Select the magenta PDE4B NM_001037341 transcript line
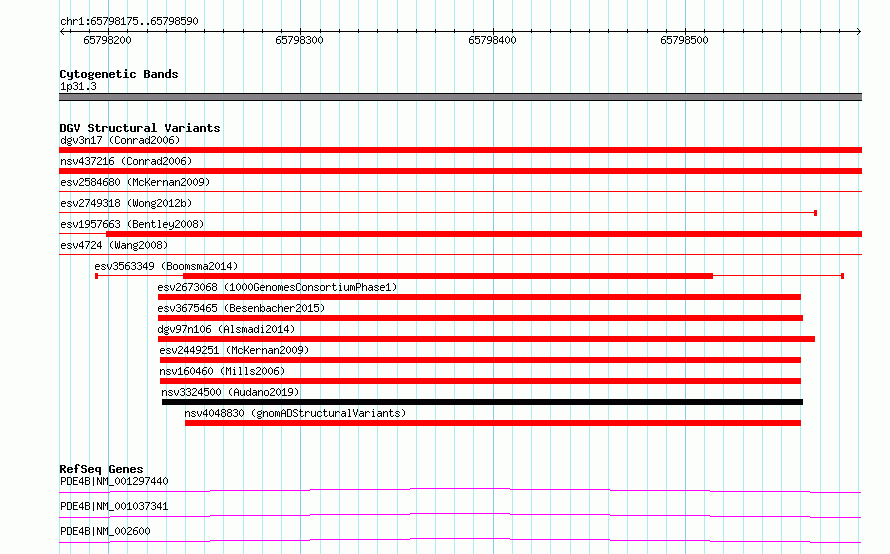Viewport: 890px width, 554px height. click(460, 515)
